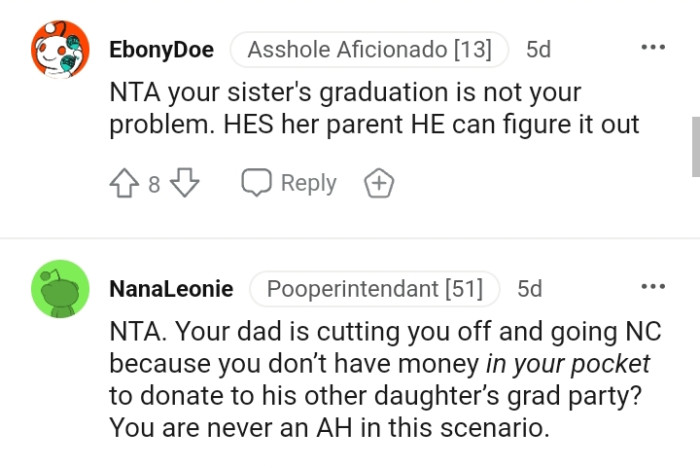Open the more options menu on EbonyDoe's comment
The image size is (700, 468).
[653, 48]
